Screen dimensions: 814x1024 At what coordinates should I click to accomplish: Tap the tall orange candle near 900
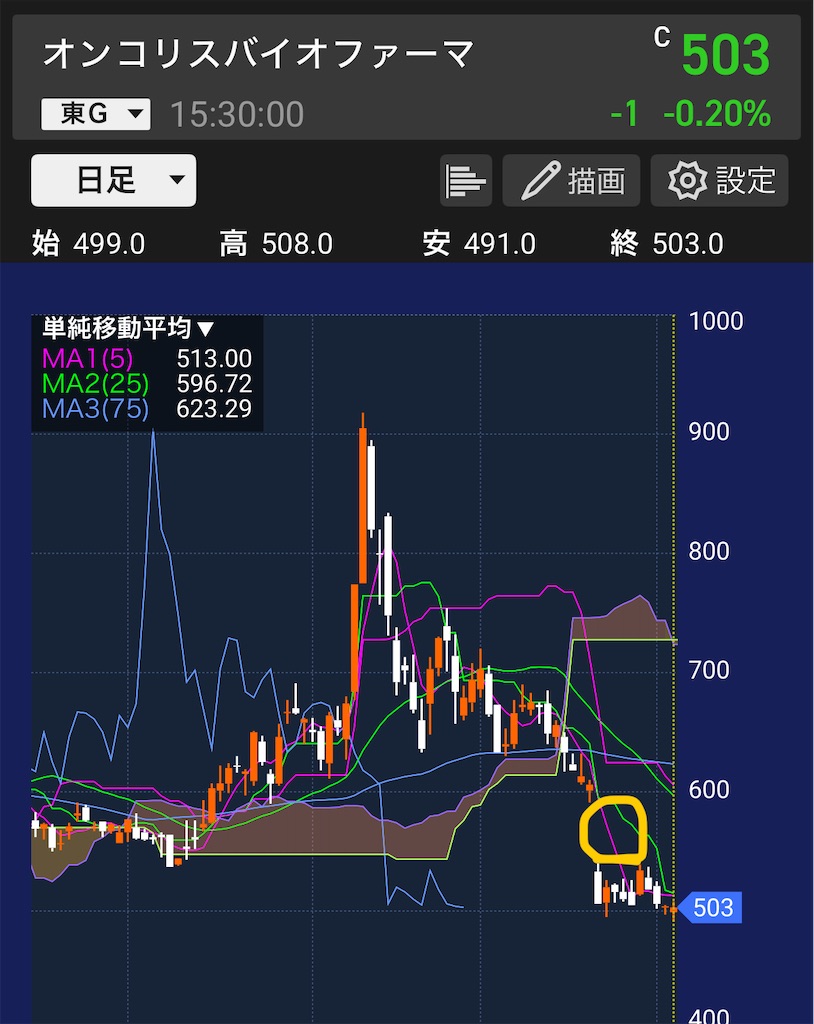pyautogui.click(x=363, y=504)
